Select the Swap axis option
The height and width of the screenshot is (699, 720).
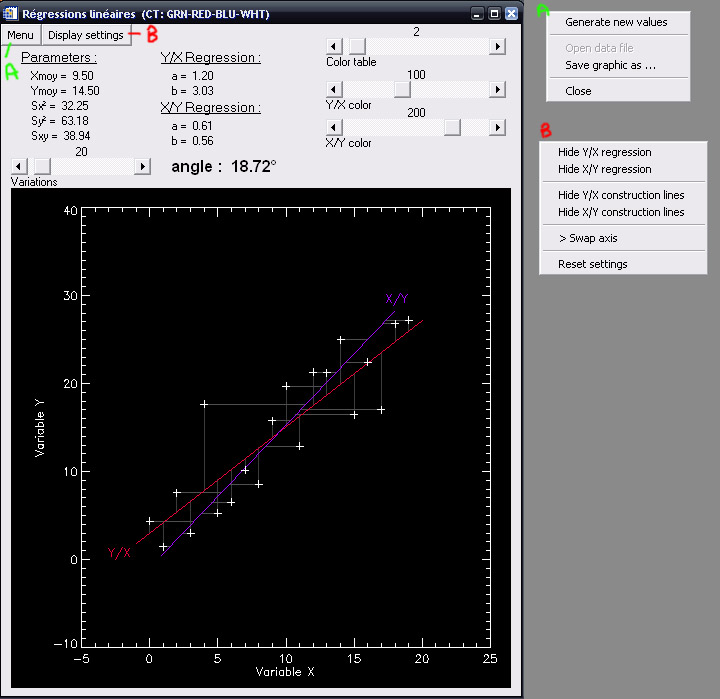588,238
